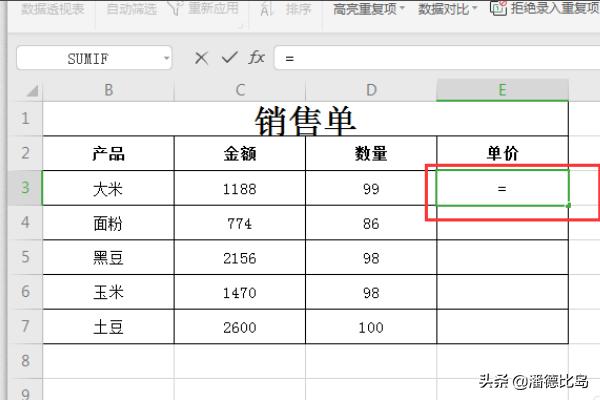Select column C header
Screen dimensions: 600x400
[x=240, y=90]
